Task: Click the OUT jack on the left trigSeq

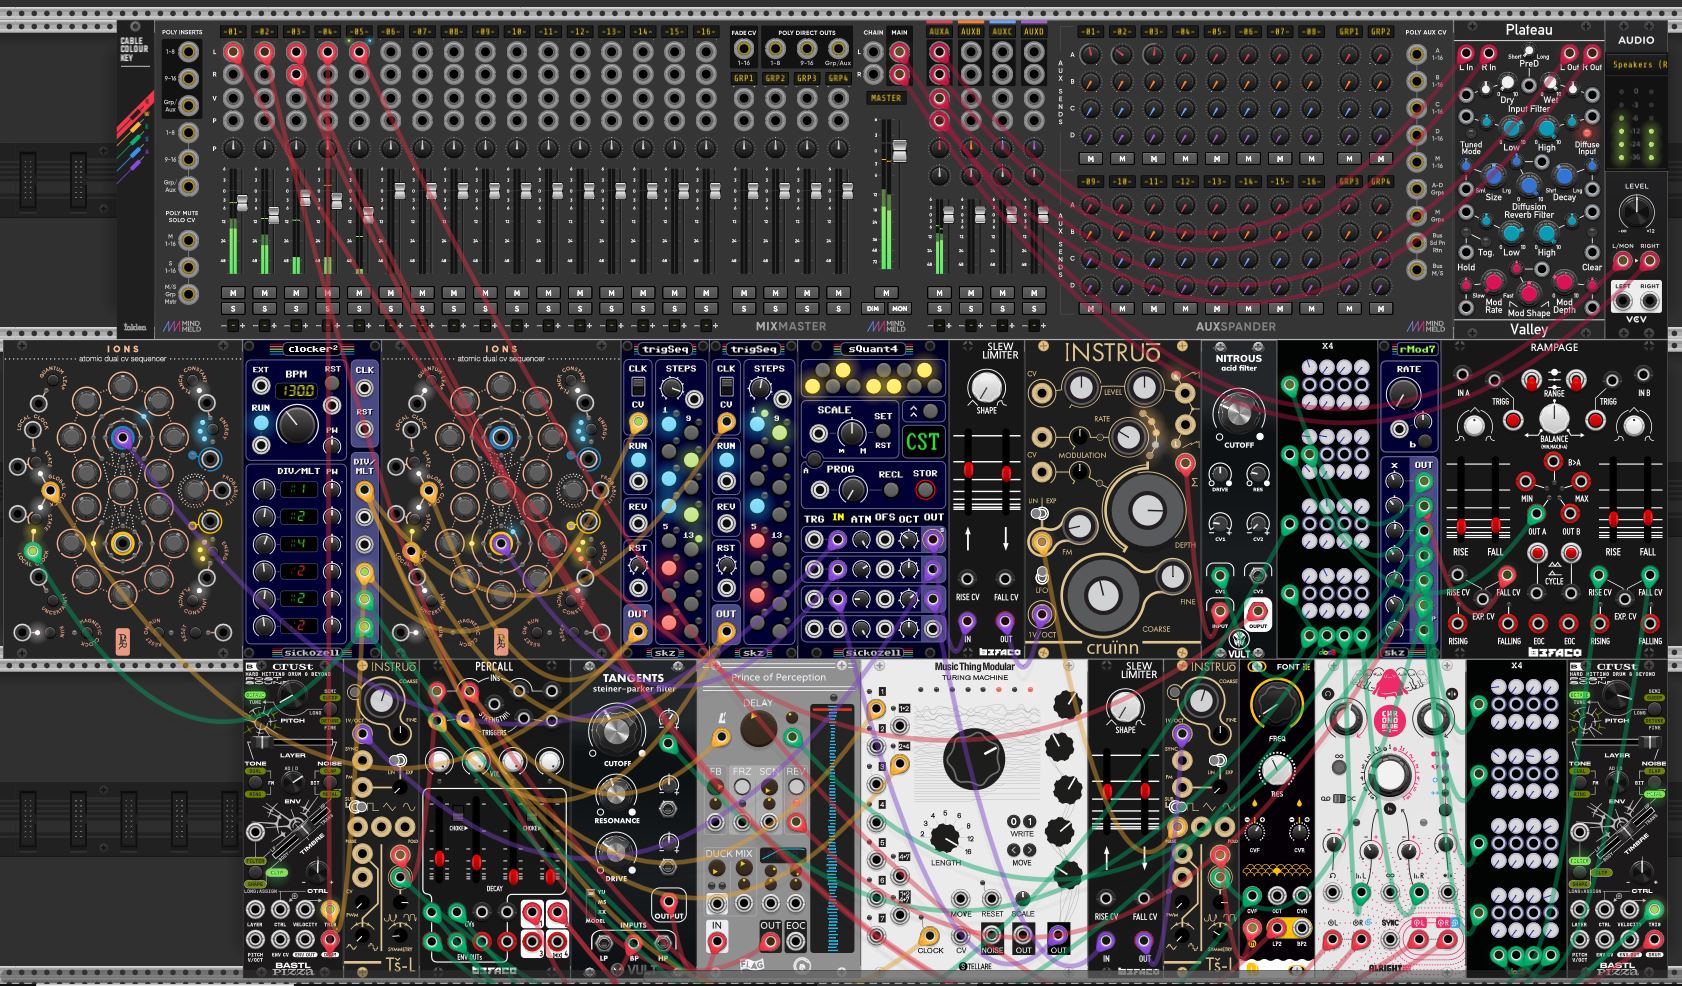Action: click(x=638, y=632)
